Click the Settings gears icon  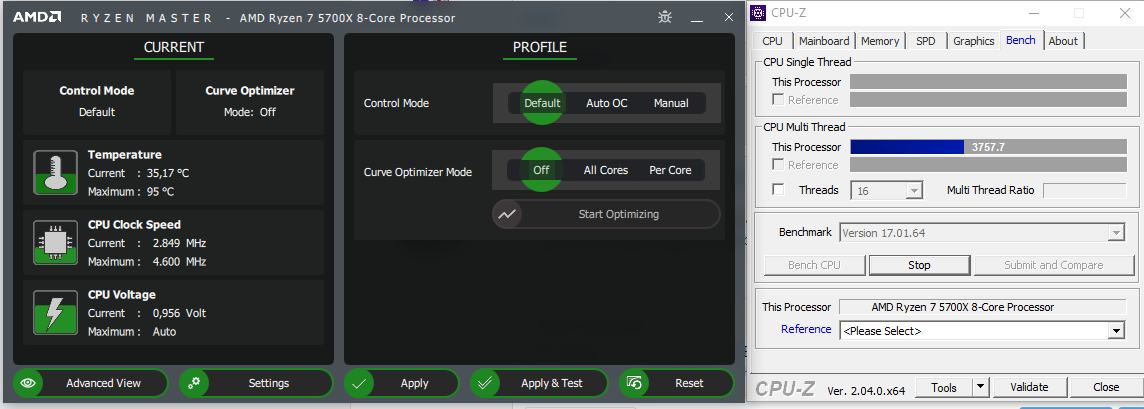tap(194, 383)
